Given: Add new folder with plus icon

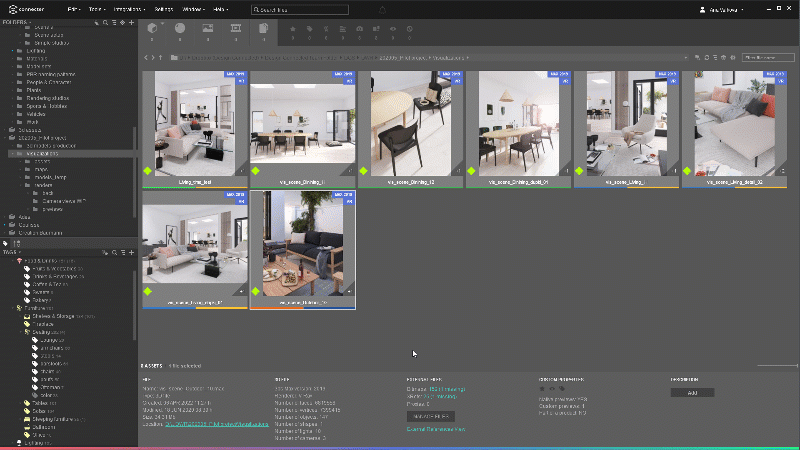Looking at the screenshot, I should (131, 22).
